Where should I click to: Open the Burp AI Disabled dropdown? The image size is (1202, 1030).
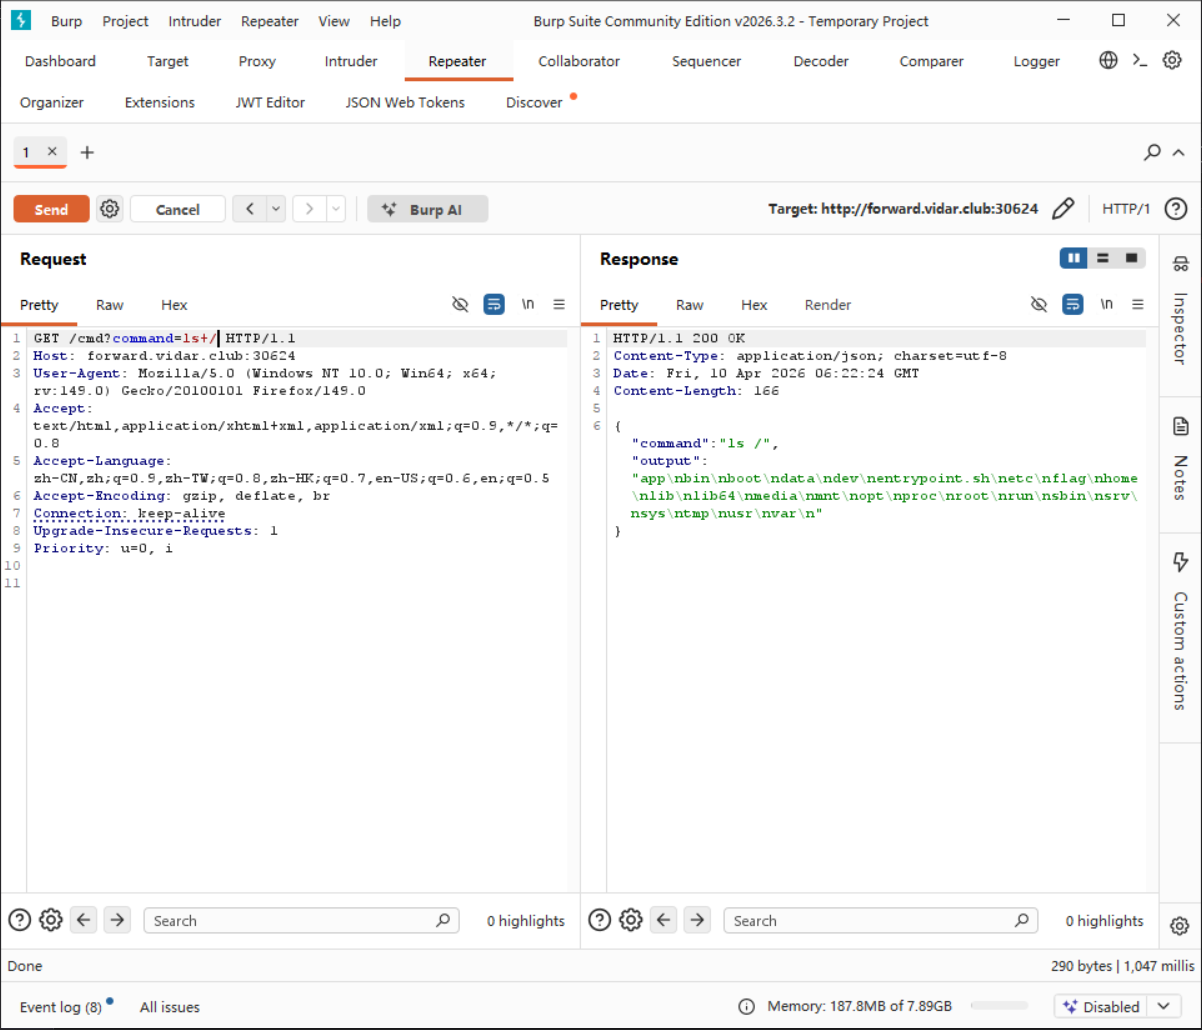coord(1163,1006)
